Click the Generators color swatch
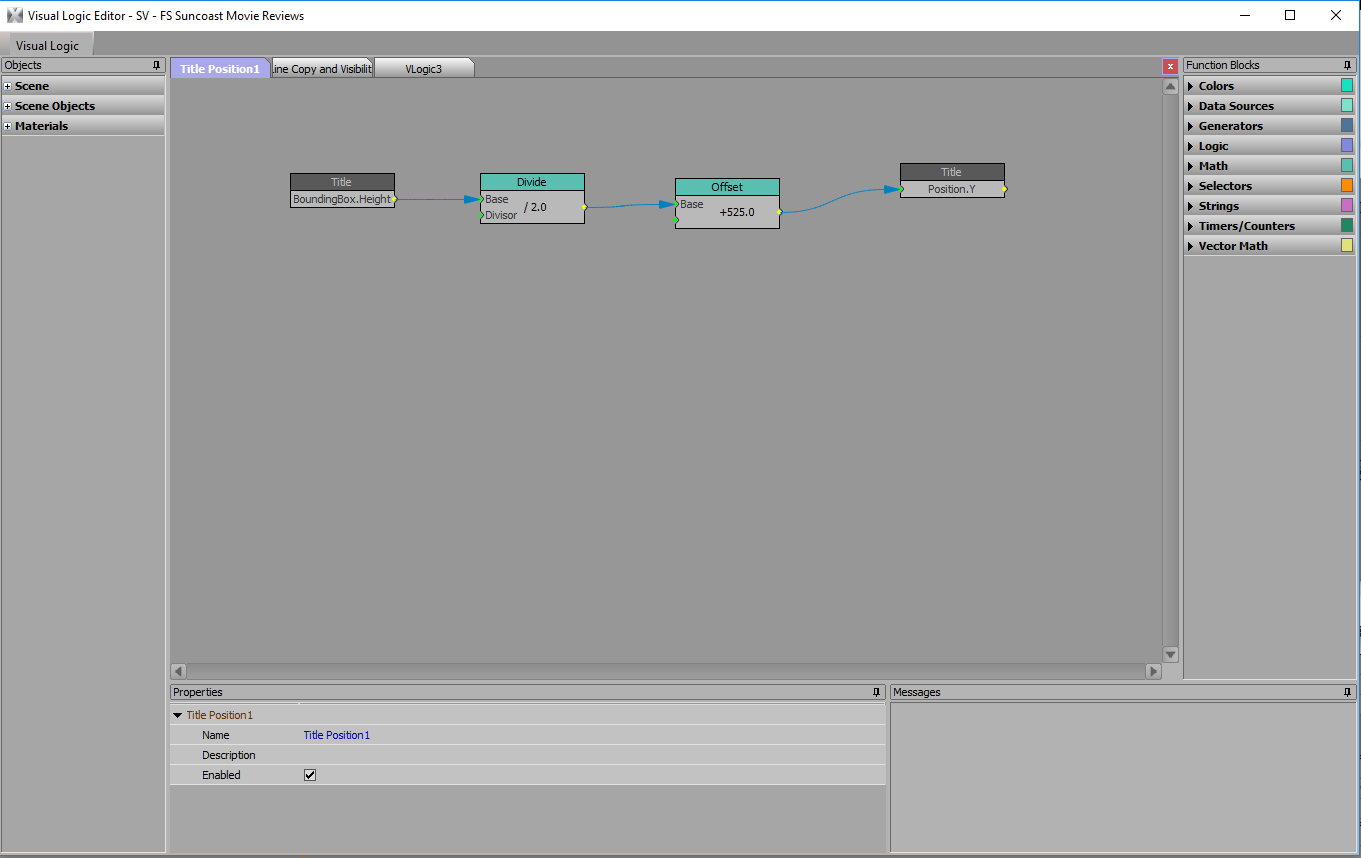The height and width of the screenshot is (858, 1361). 1347,126
